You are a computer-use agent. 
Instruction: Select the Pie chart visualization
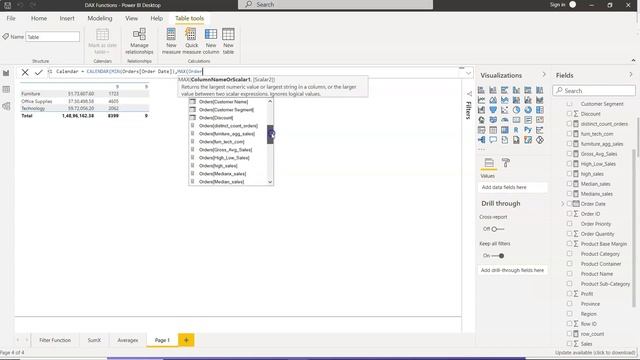516,110
